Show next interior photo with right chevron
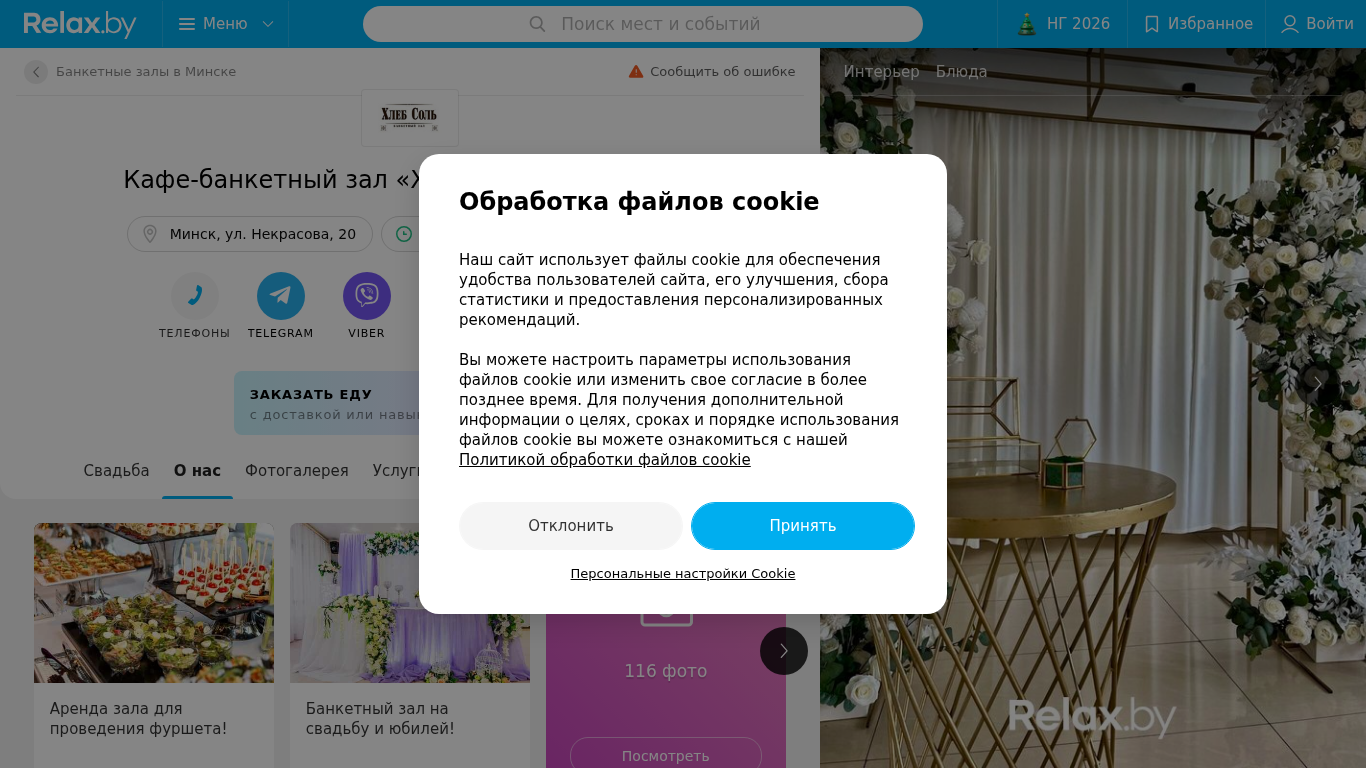Screen dimensions: 1366x768 point(1318,384)
